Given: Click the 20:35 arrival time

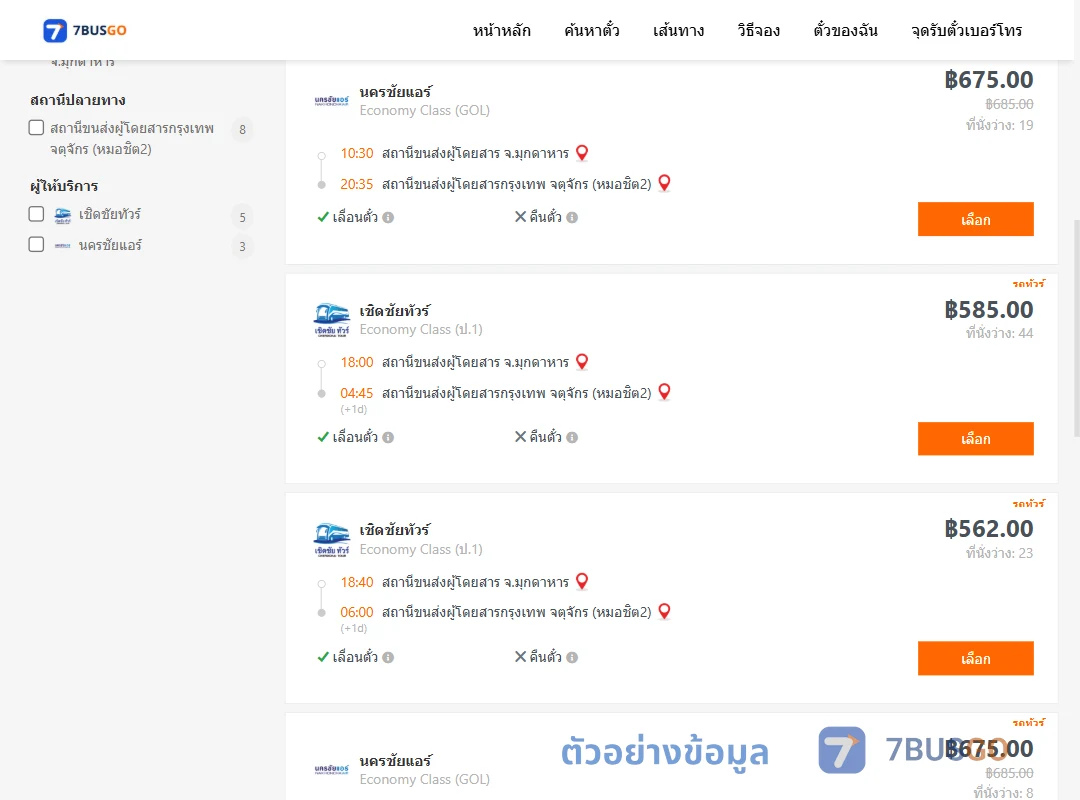Looking at the screenshot, I should tap(357, 184).
